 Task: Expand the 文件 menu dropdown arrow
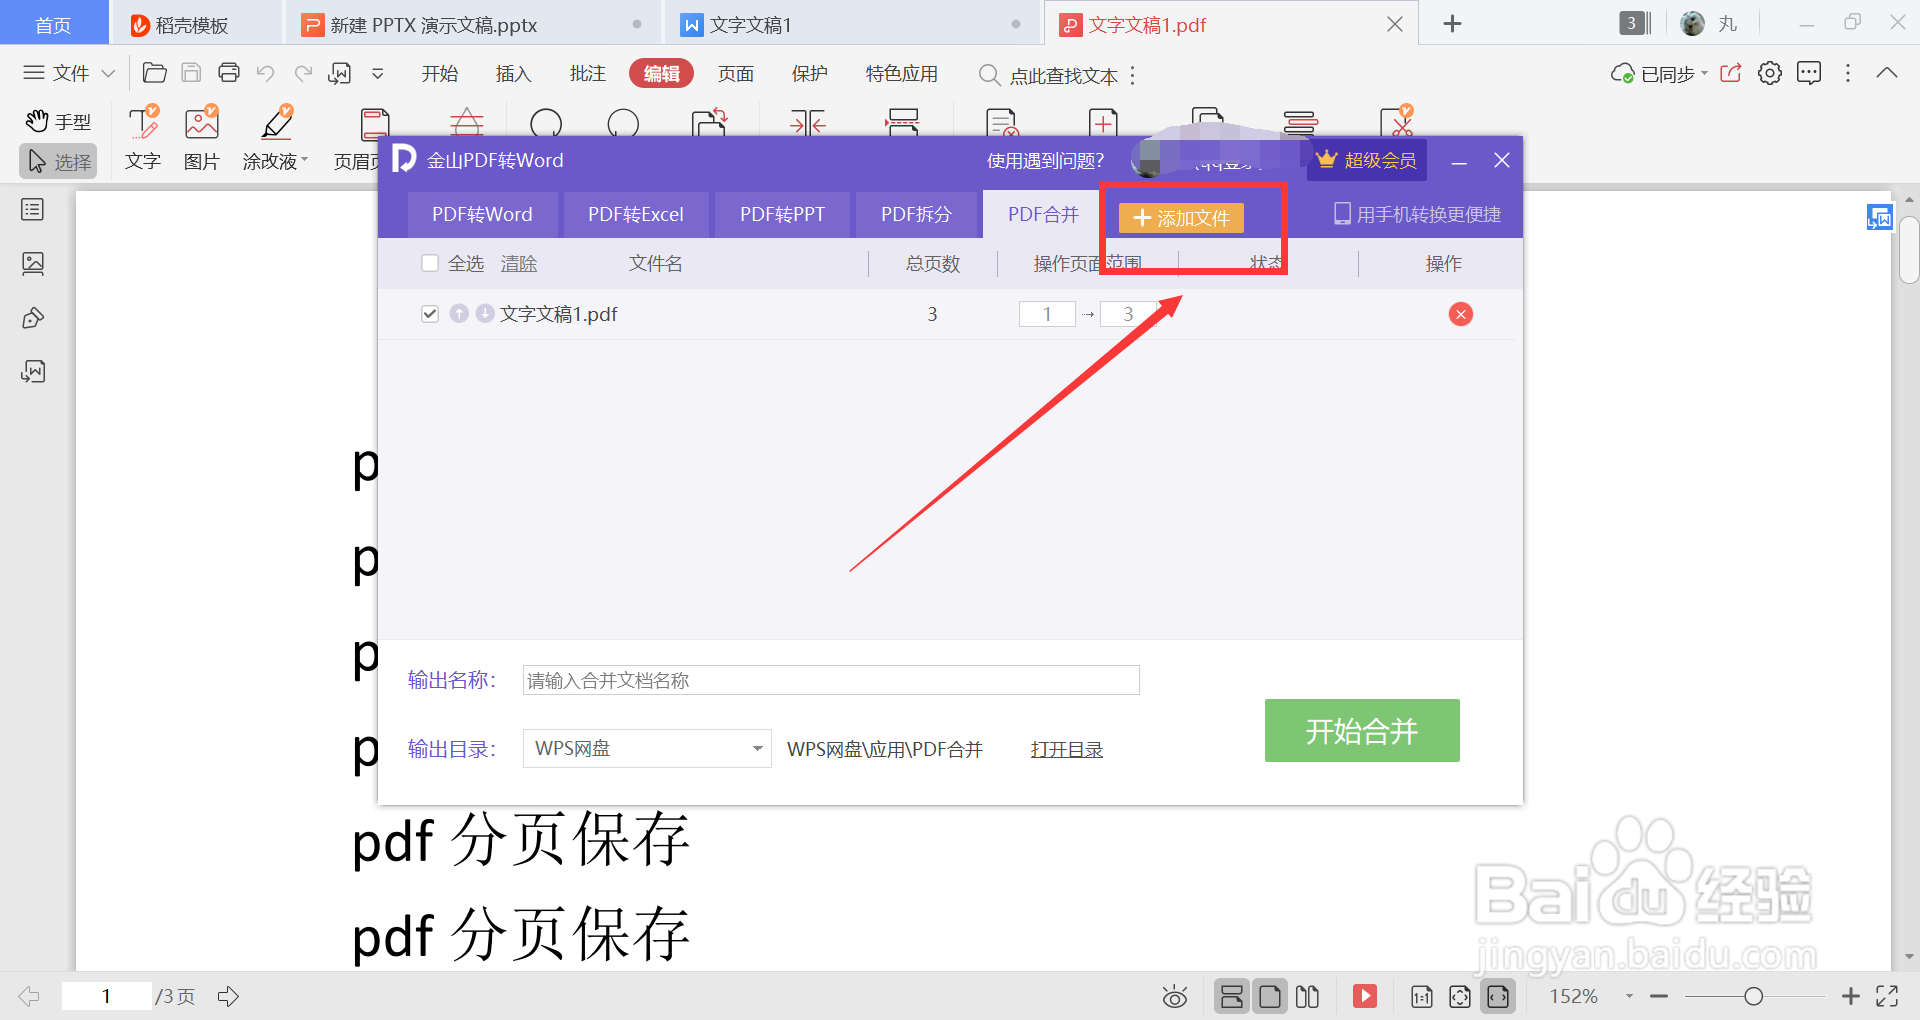(x=110, y=72)
